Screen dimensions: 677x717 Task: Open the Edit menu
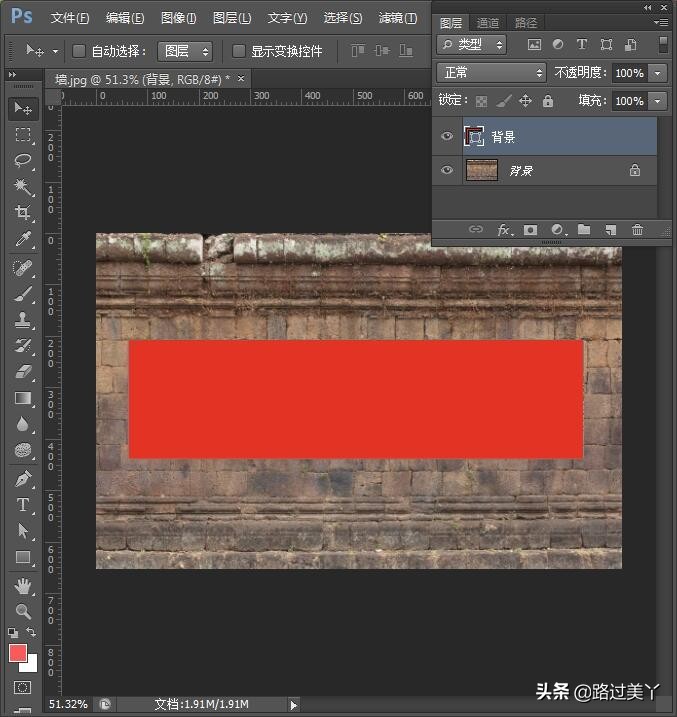pyautogui.click(x=125, y=18)
